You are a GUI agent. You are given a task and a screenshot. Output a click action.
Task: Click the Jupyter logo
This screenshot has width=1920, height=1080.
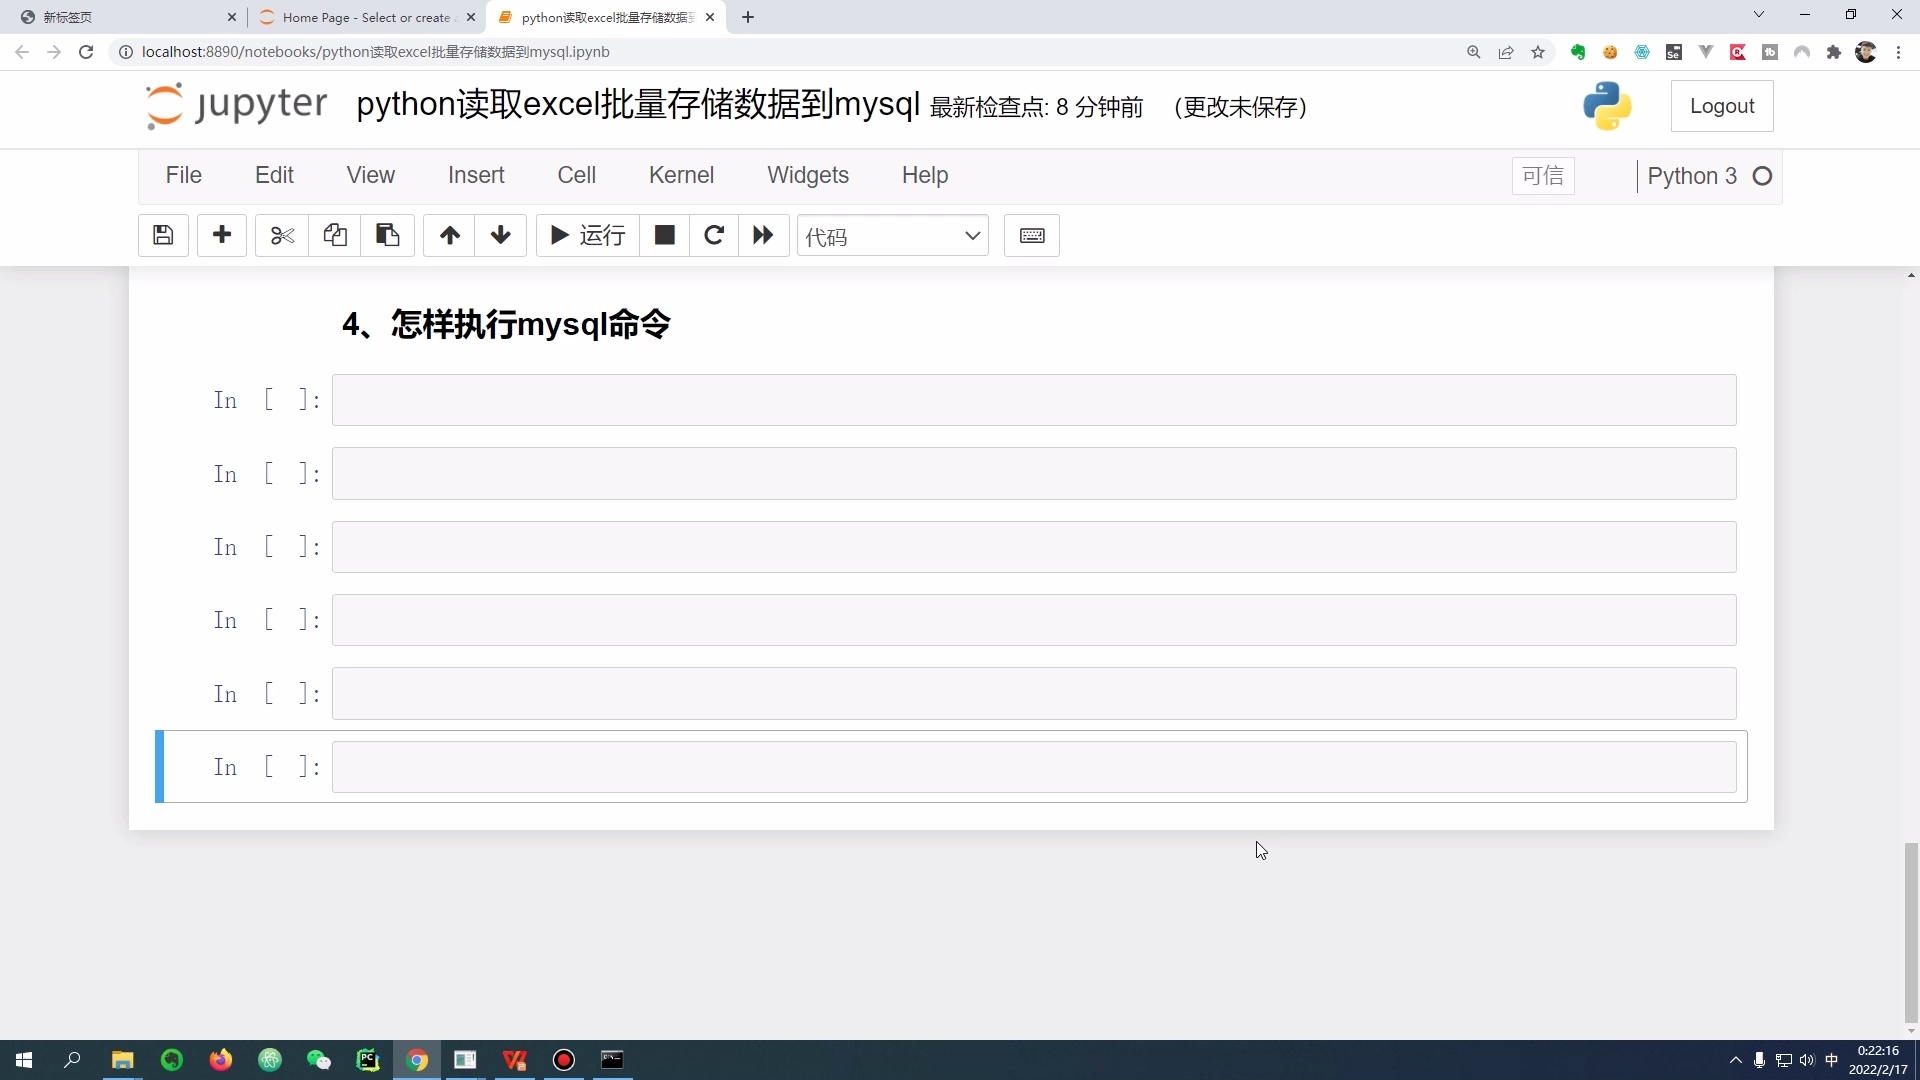click(234, 105)
